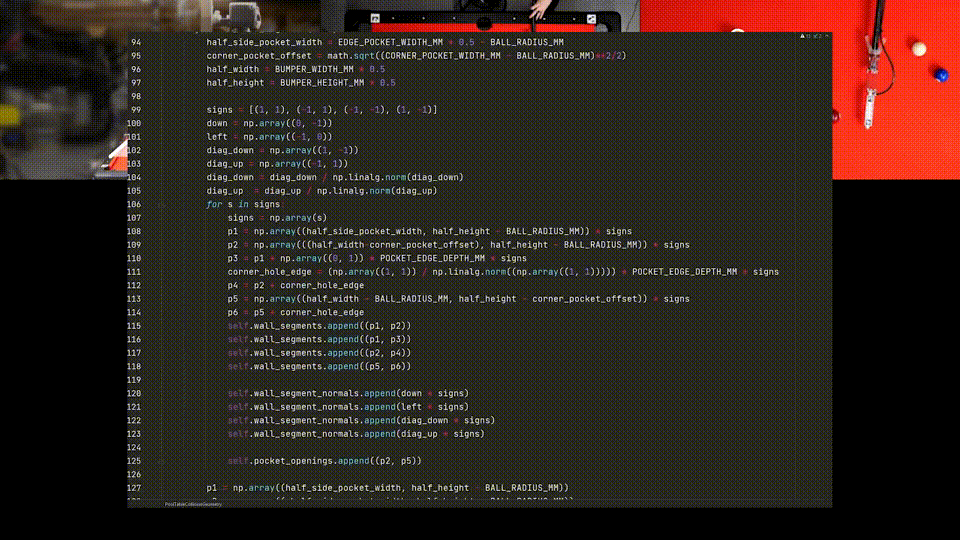
Task: Click p1 assignment on line 108
Action: pos(430,231)
